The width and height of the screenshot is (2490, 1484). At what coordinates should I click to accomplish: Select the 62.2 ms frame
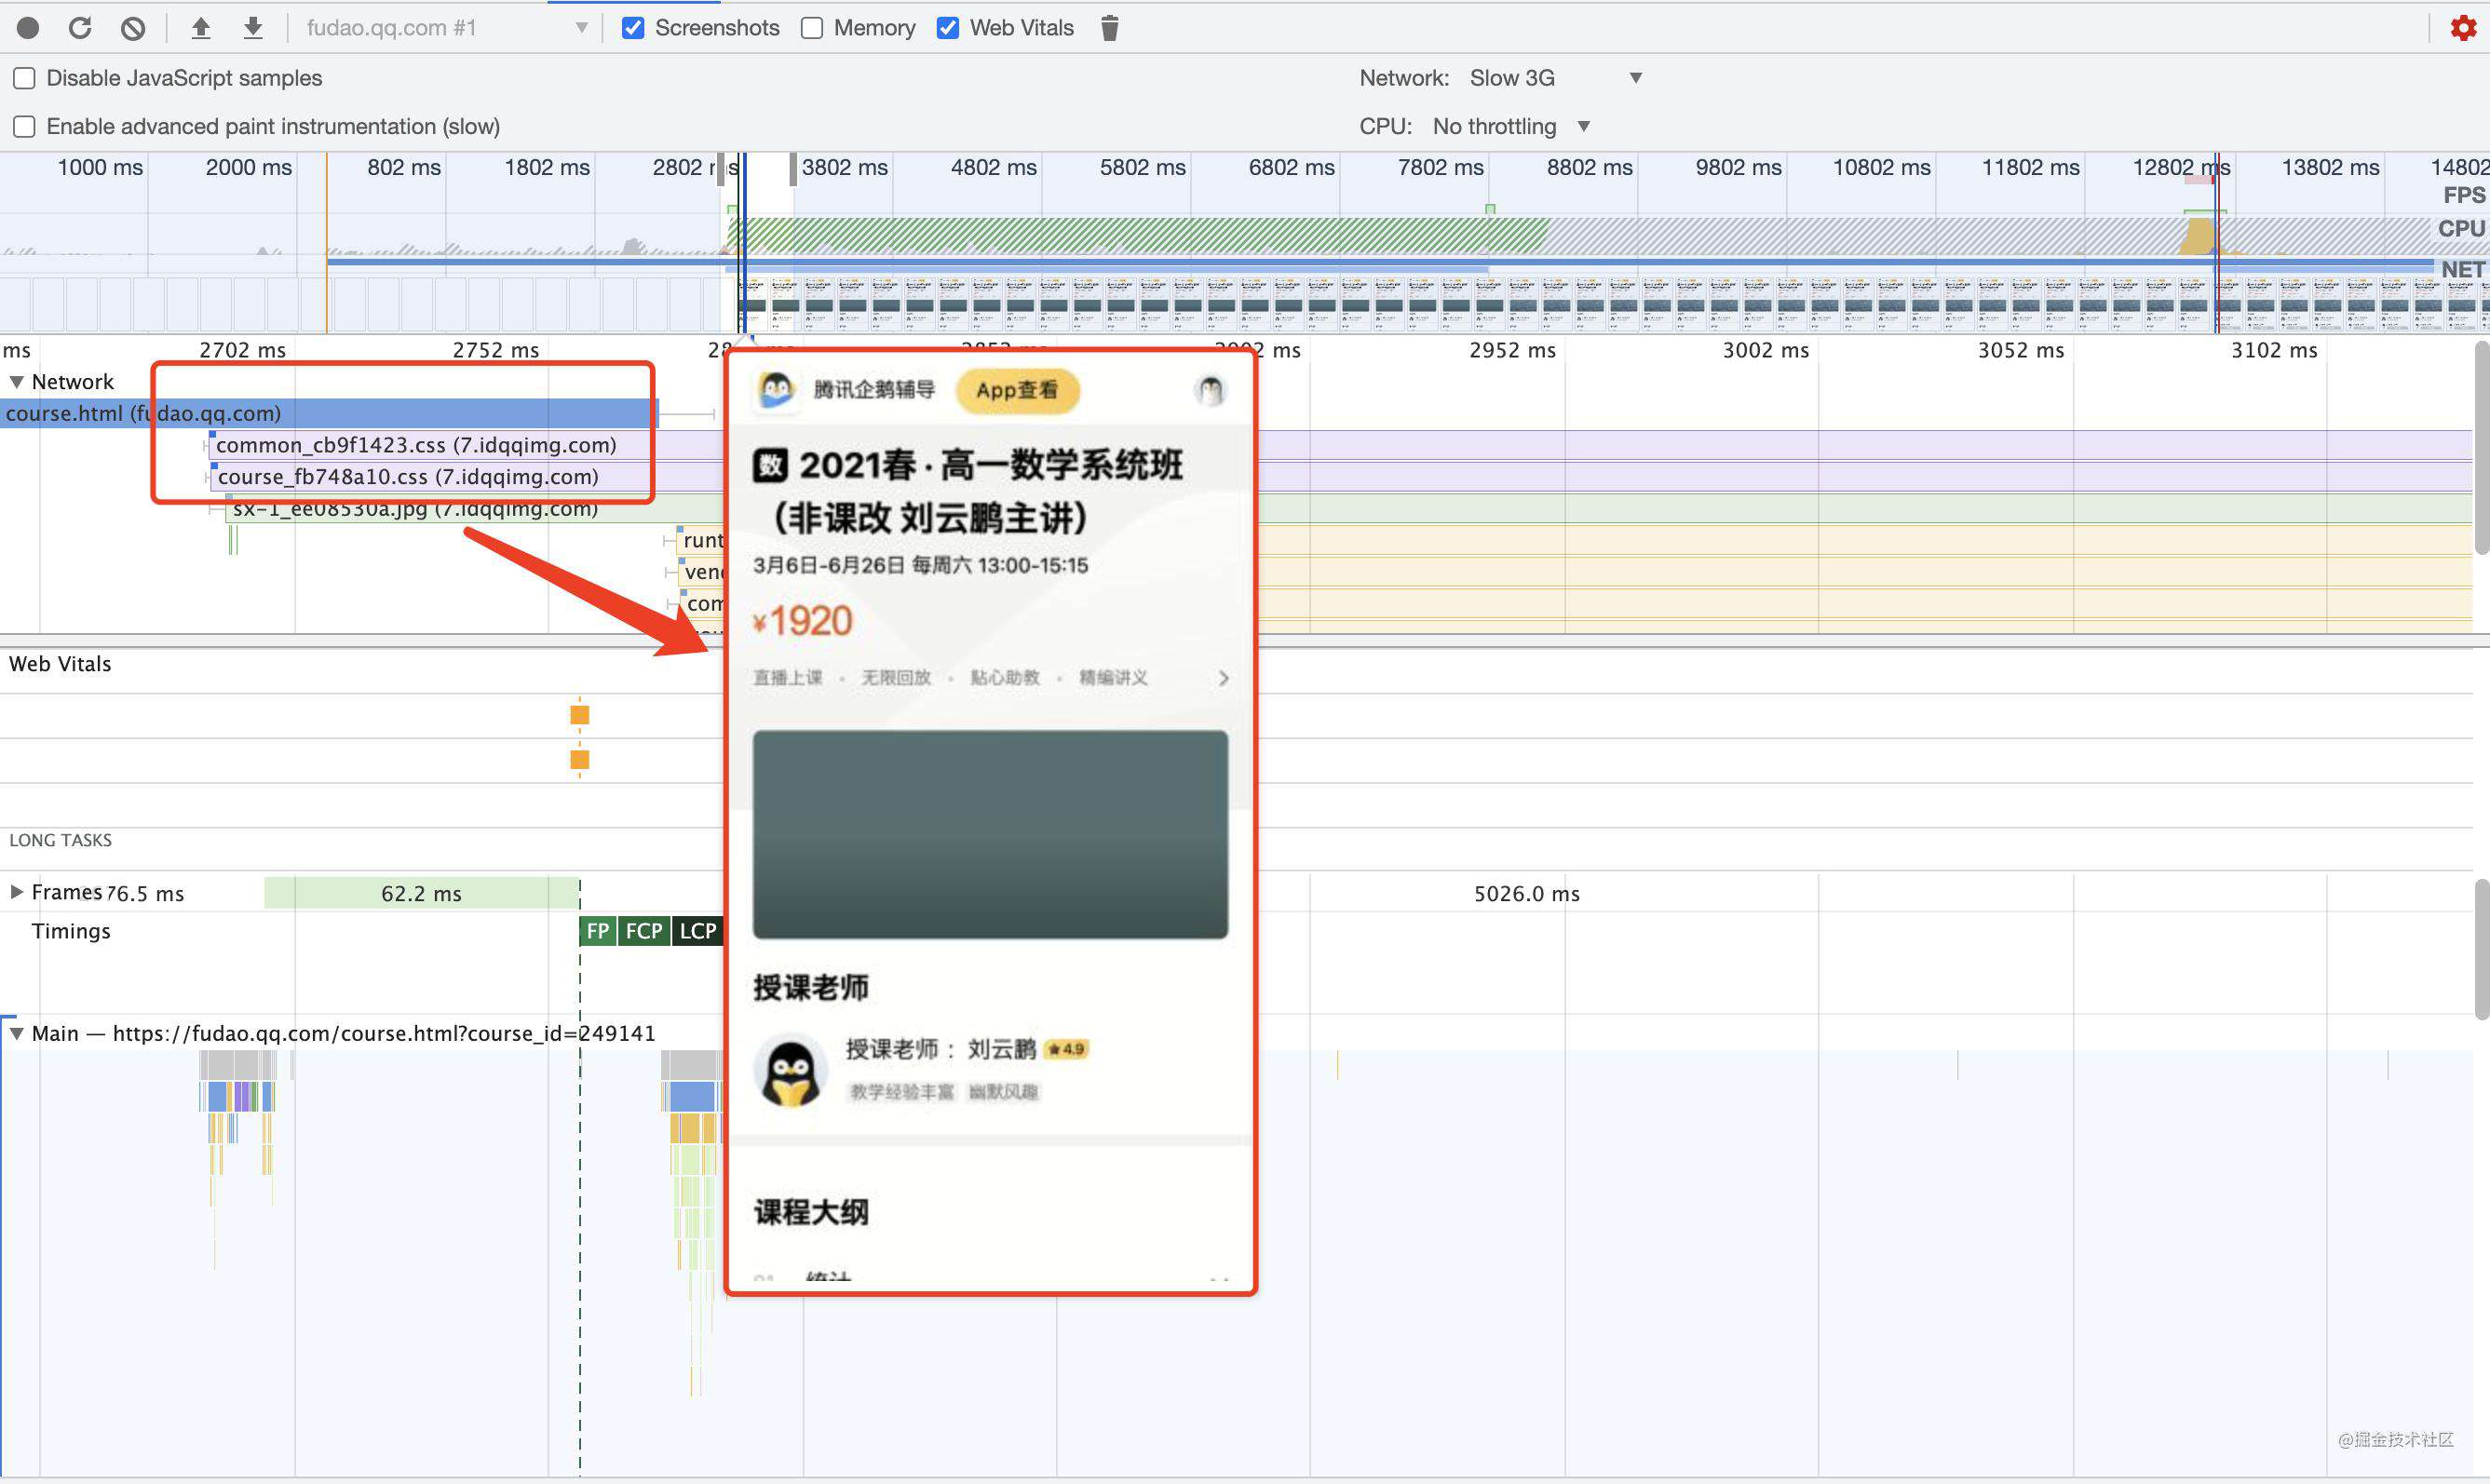tap(421, 893)
